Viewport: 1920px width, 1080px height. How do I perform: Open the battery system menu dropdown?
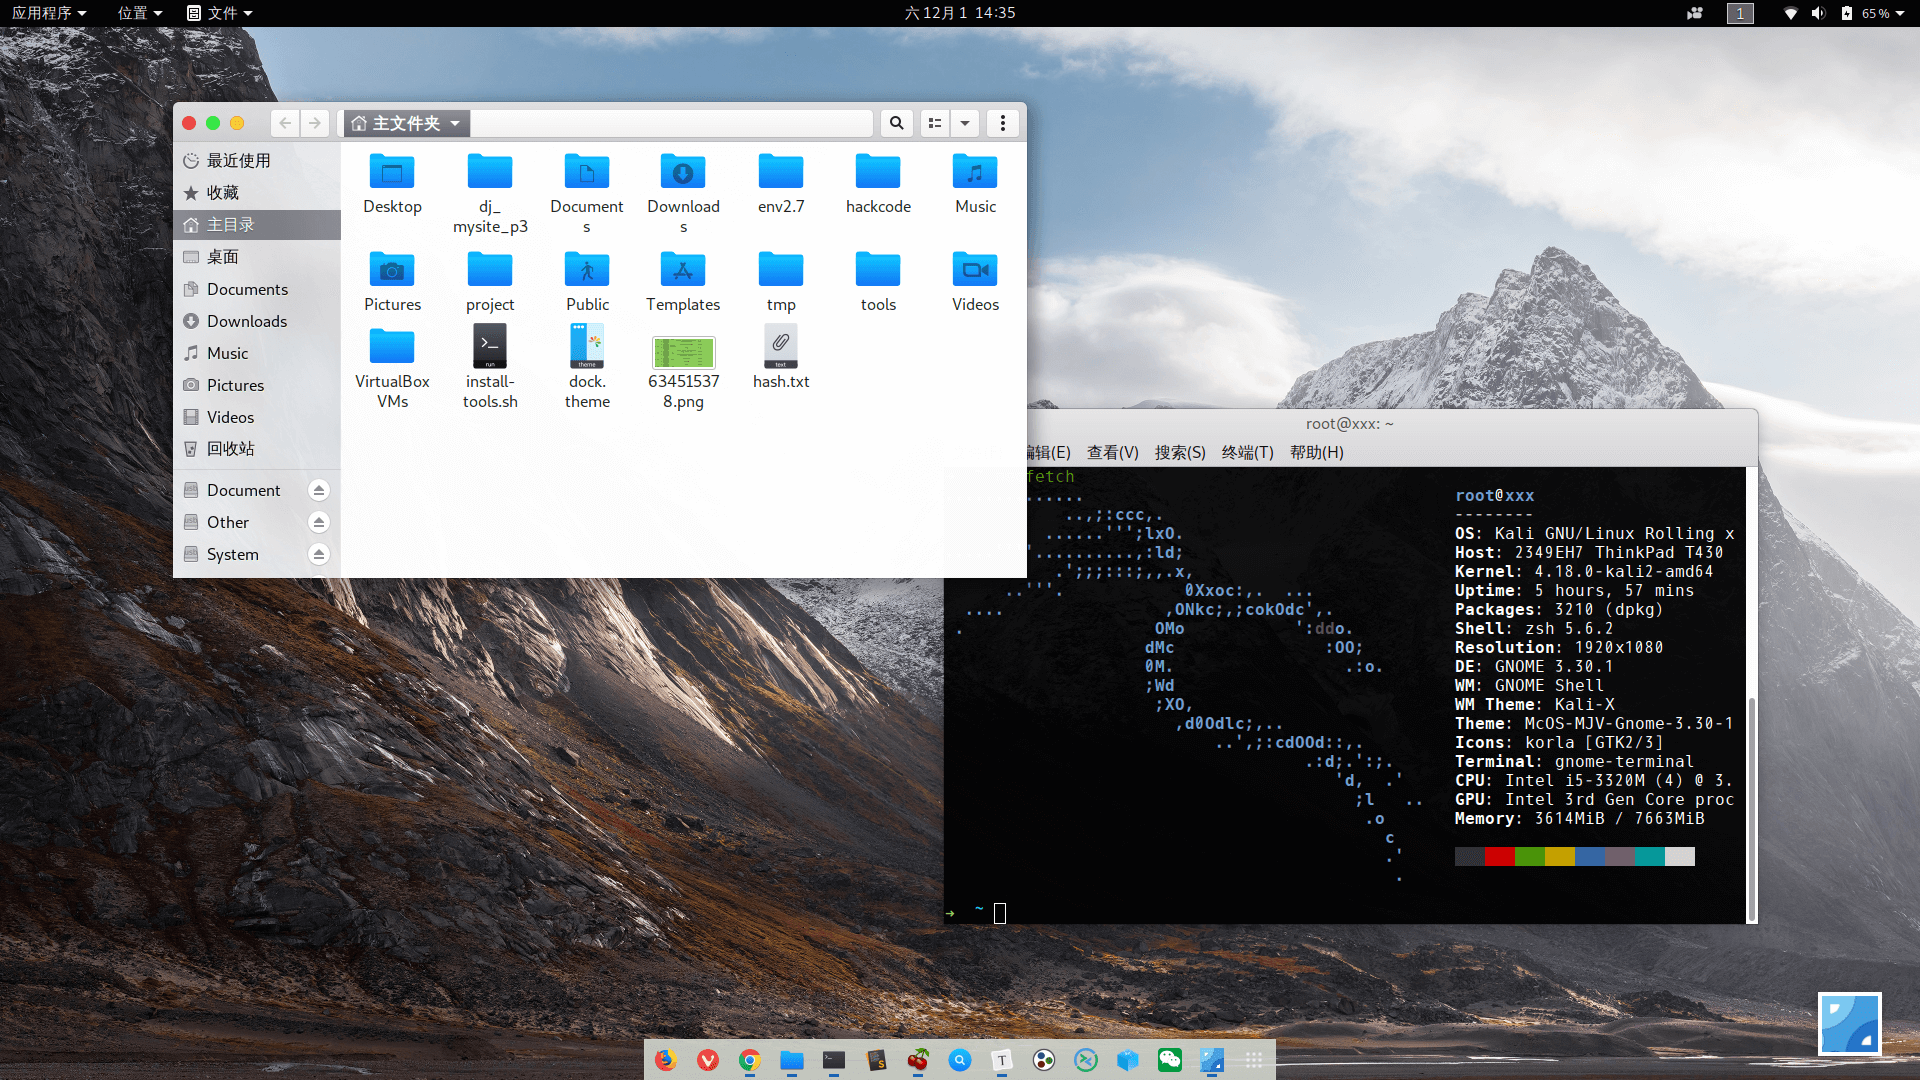click(1899, 13)
